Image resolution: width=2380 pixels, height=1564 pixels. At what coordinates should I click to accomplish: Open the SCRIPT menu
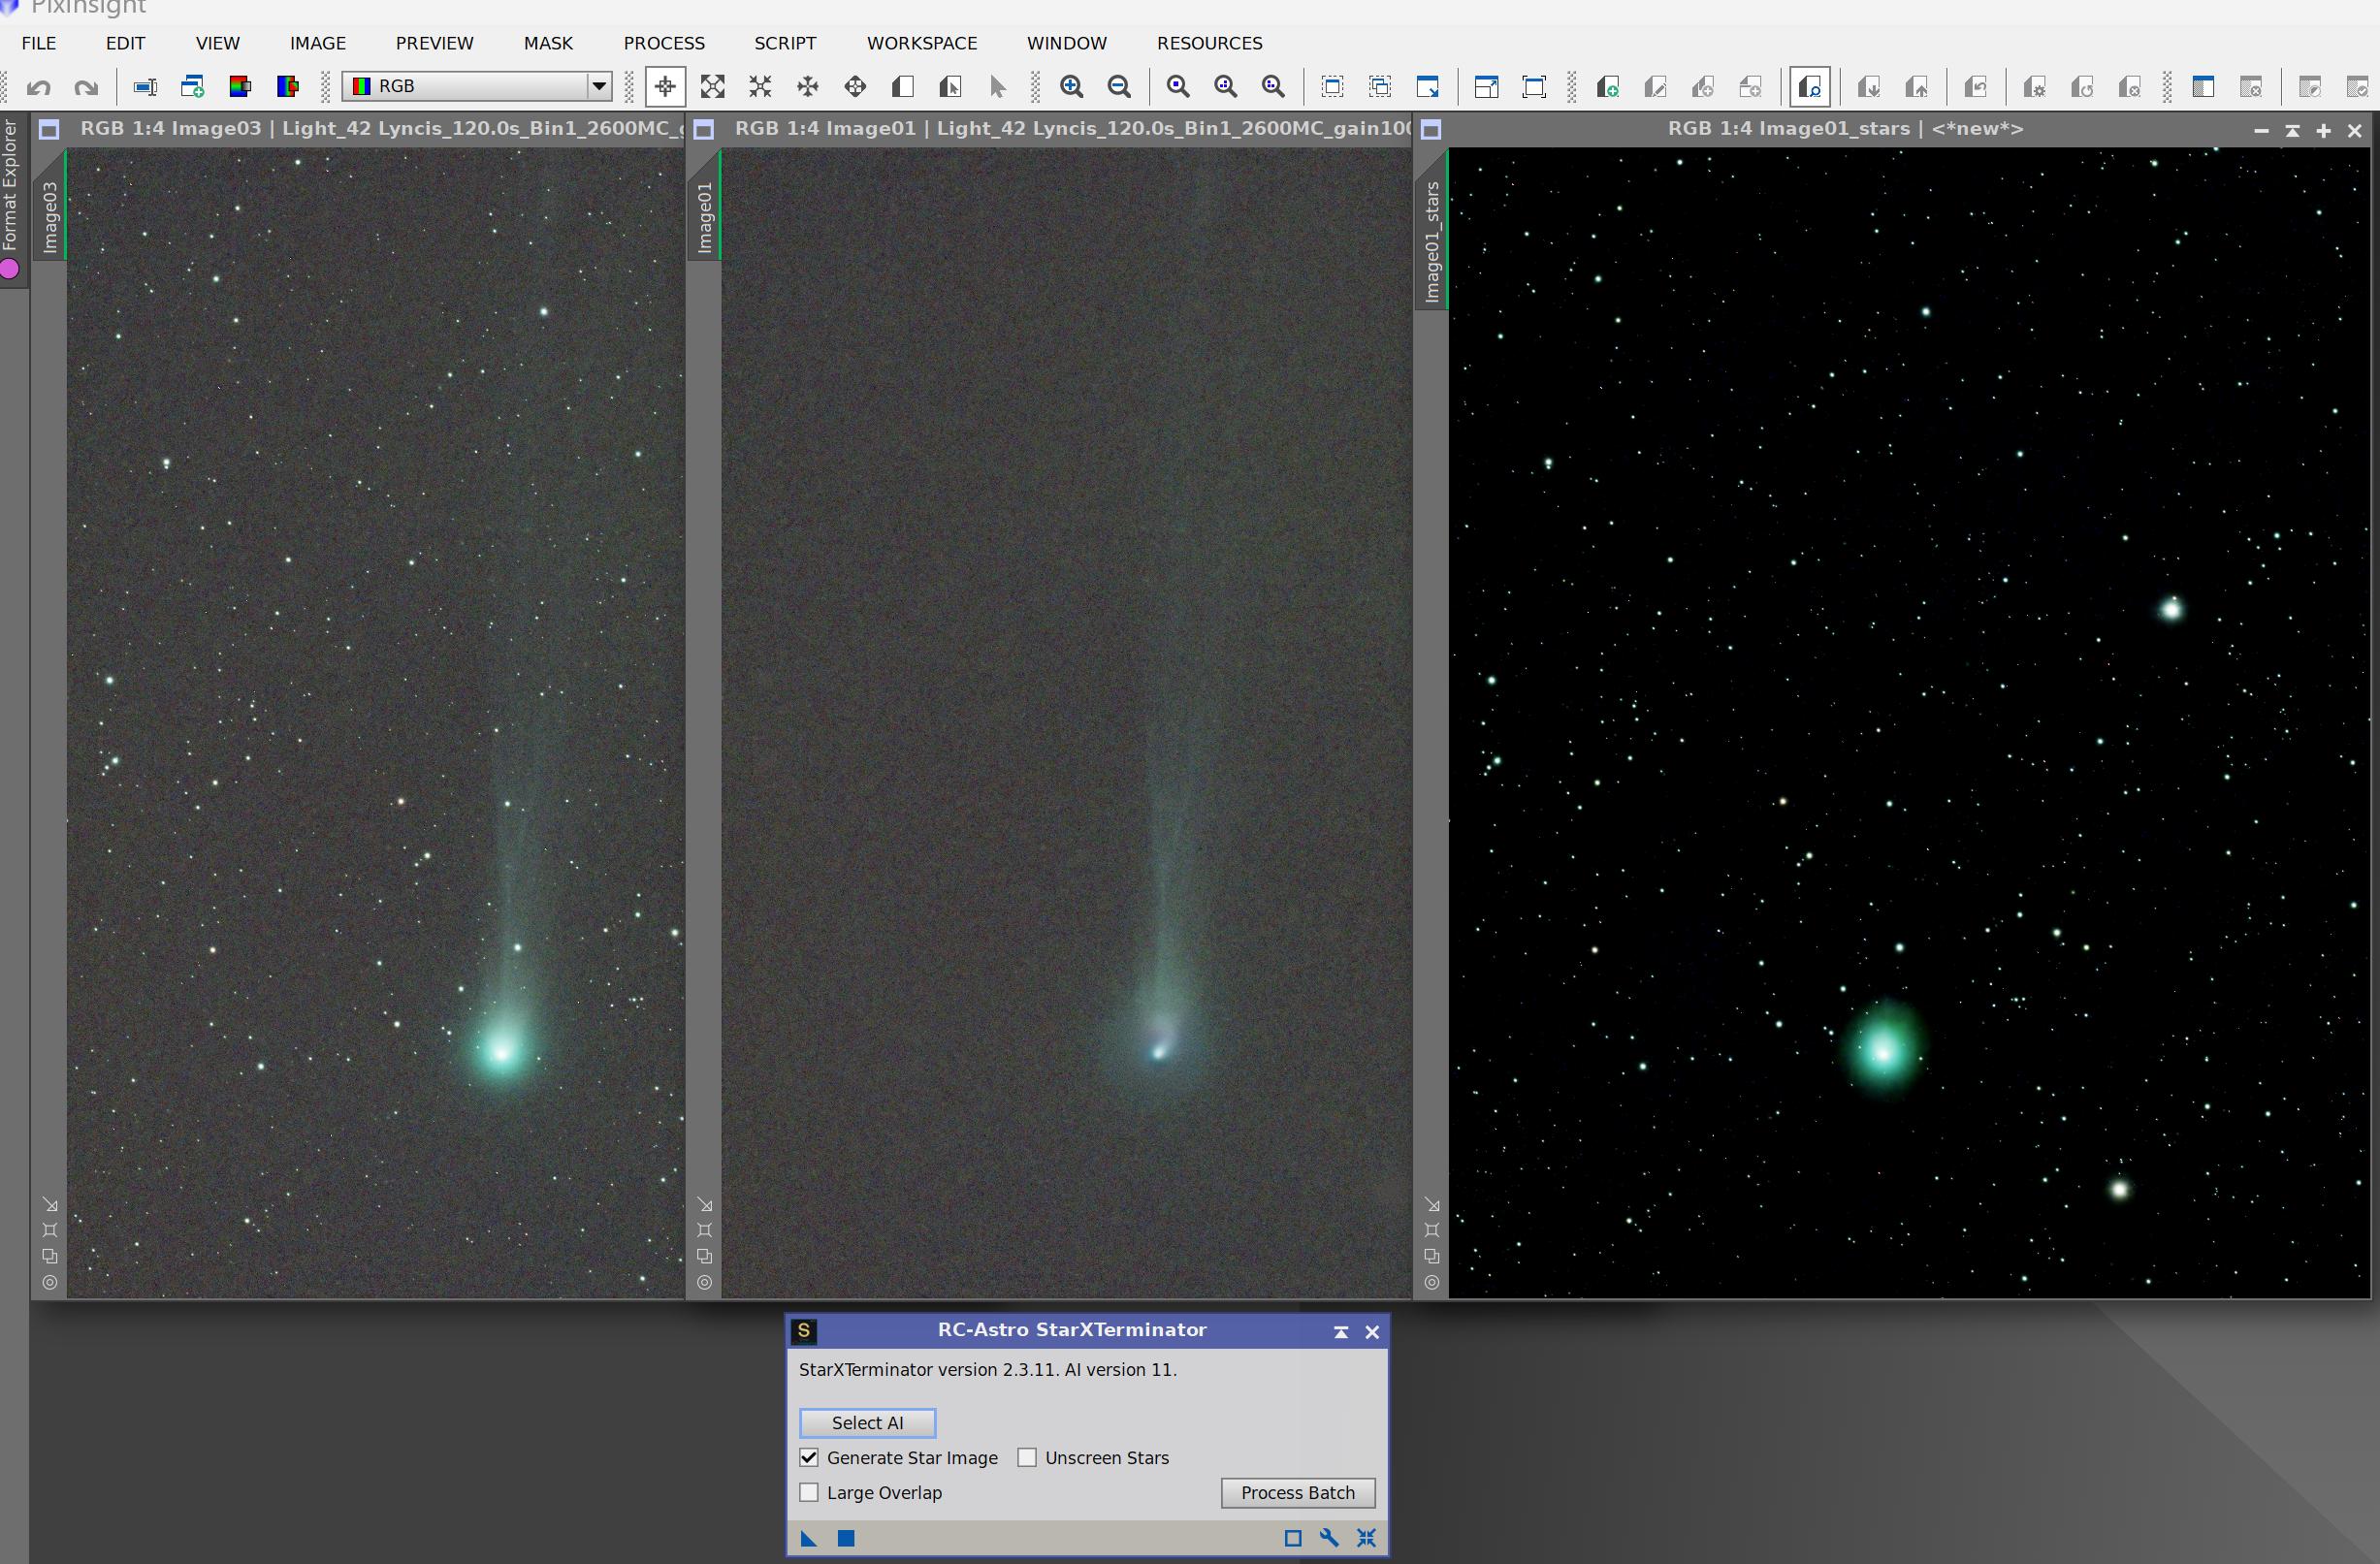point(785,43)
